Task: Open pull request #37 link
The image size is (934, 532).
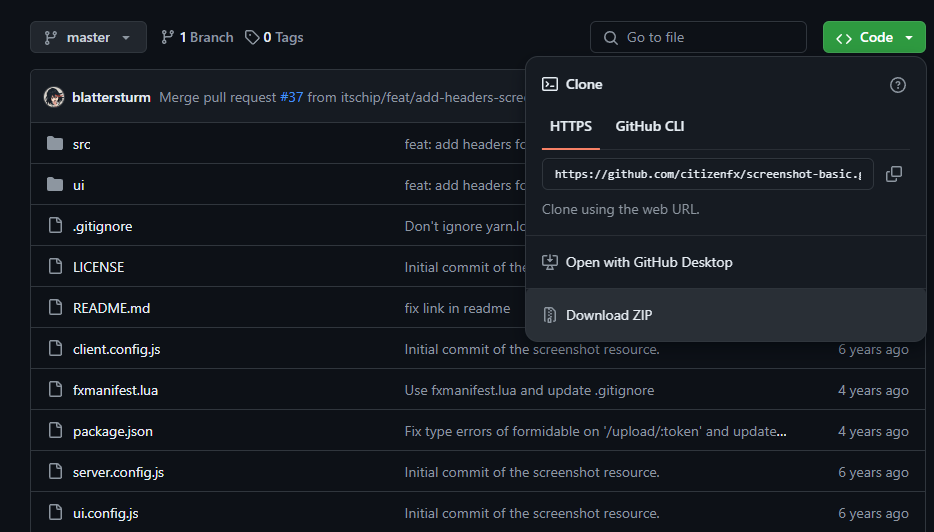Action: [292, 97]
